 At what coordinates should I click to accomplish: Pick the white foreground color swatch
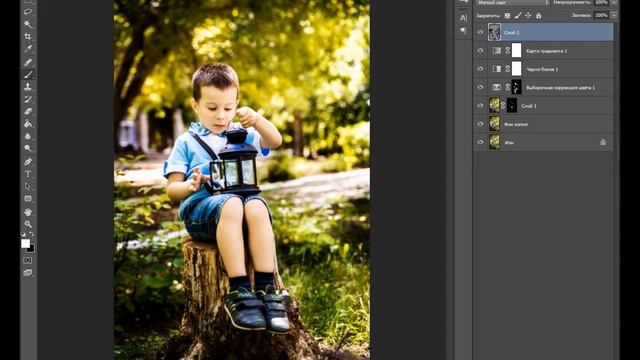25,244
